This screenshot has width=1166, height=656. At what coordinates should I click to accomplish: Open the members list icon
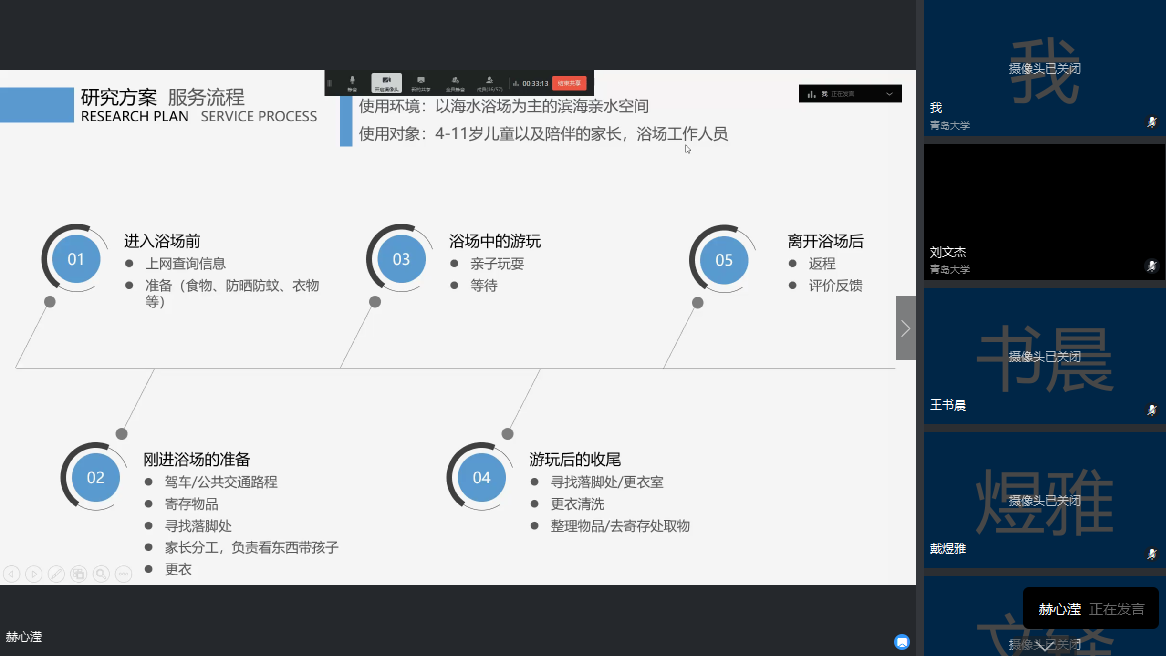[489, 83]
